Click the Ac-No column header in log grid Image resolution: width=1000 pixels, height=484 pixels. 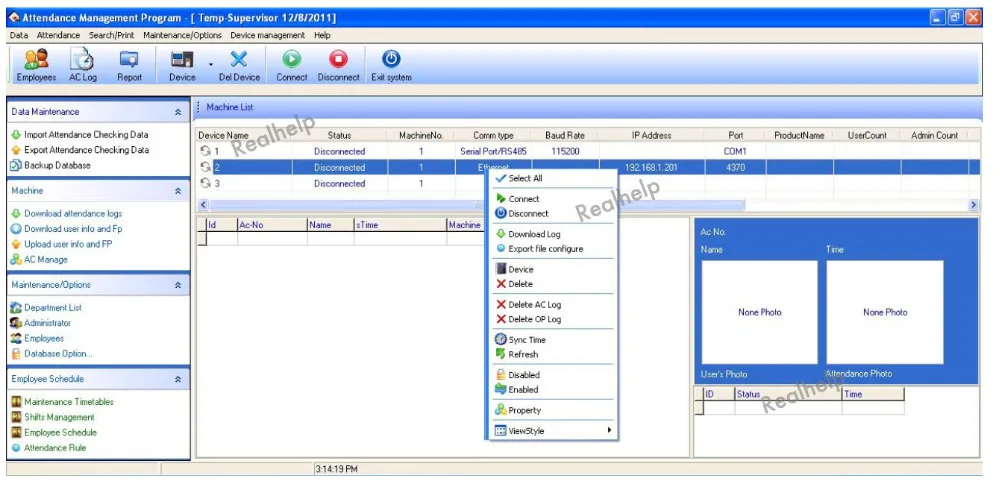point(272,225)
